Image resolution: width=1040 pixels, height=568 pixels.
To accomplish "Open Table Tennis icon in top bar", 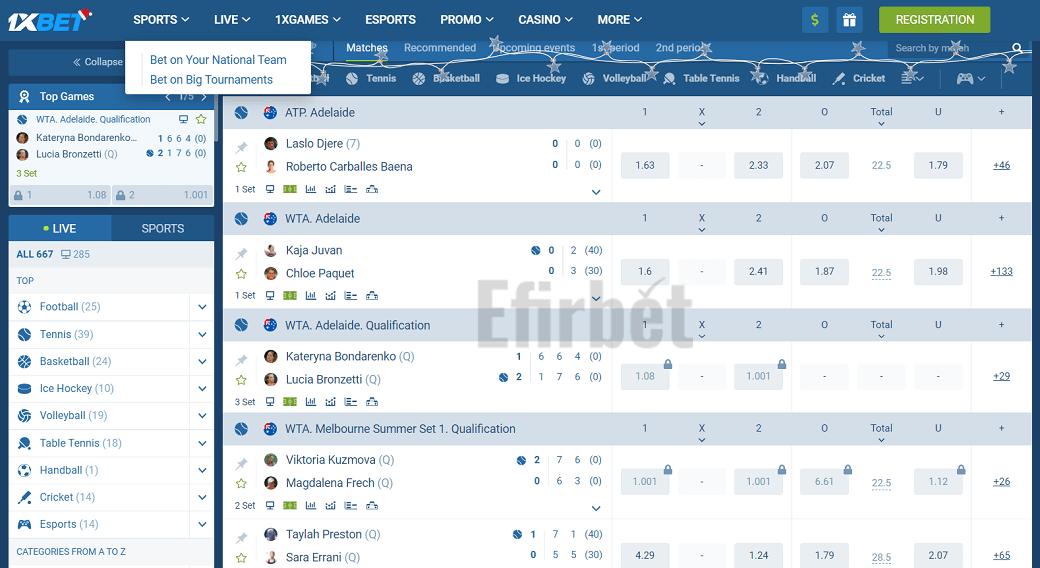I will (669, 78).
